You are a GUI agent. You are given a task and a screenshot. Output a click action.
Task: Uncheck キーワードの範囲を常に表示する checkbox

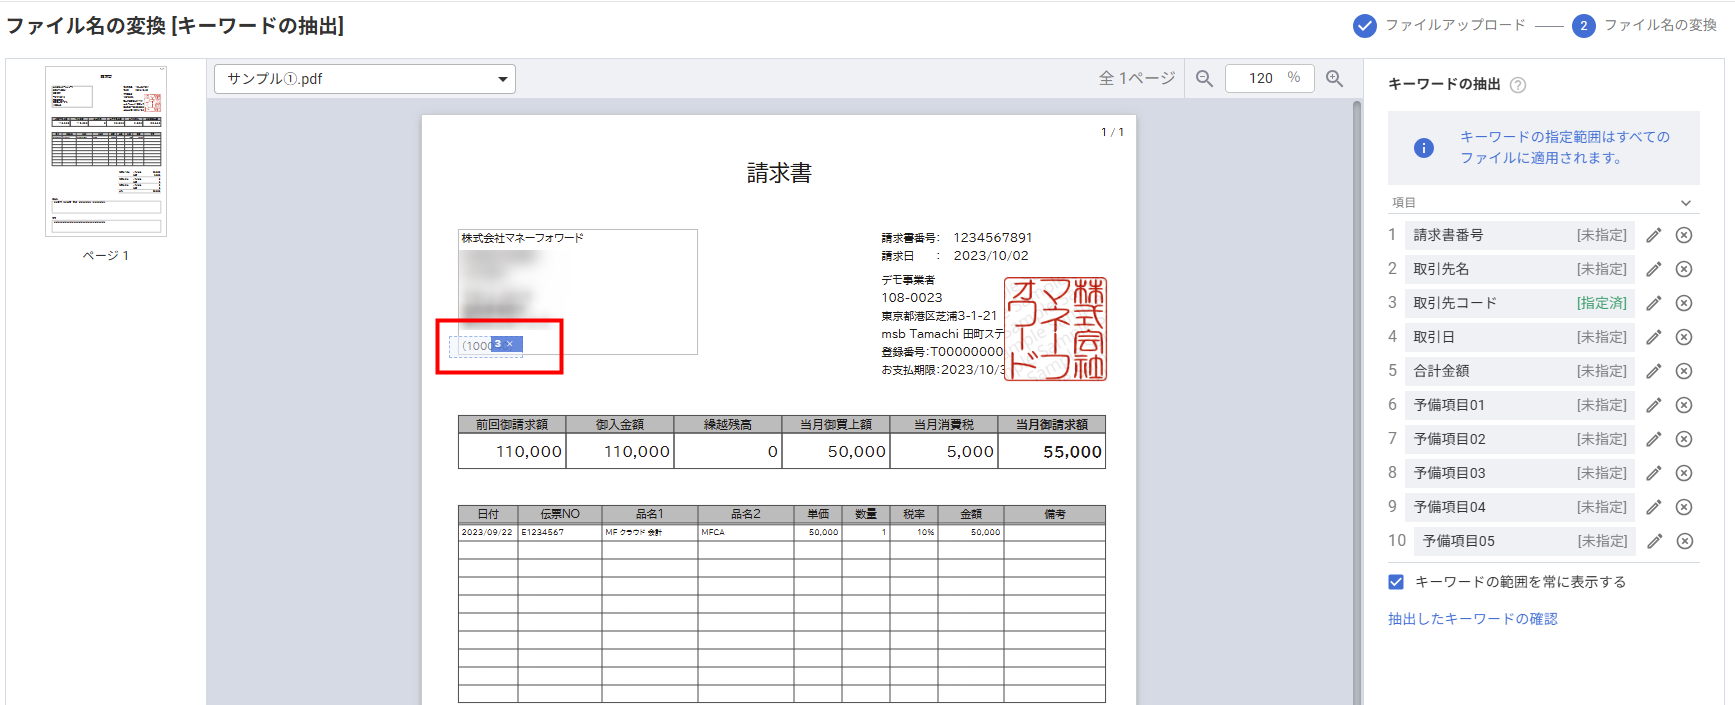pos(1396,582)
